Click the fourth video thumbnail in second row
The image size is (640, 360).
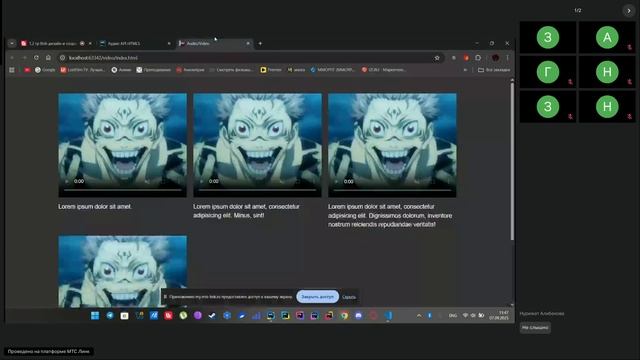click(122, 271)
